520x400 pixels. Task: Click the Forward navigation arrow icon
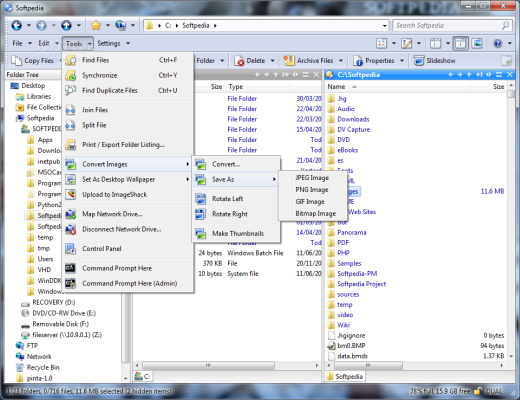click(x=41, y=25)
